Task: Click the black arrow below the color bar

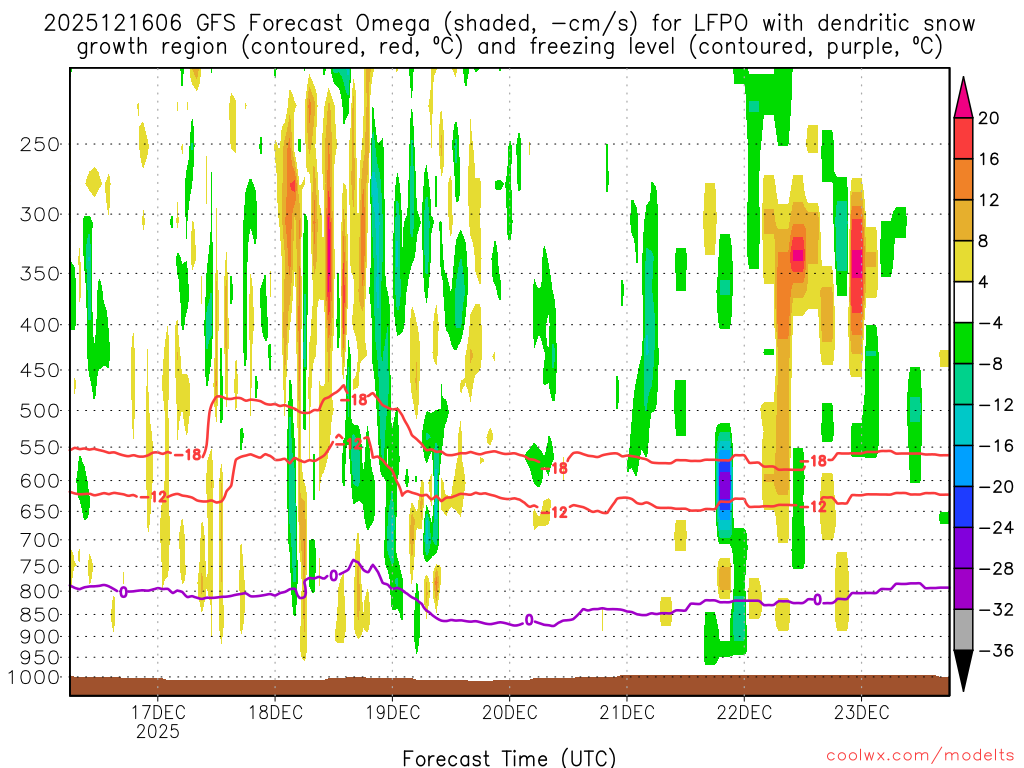Action: [x=963, y=671]
